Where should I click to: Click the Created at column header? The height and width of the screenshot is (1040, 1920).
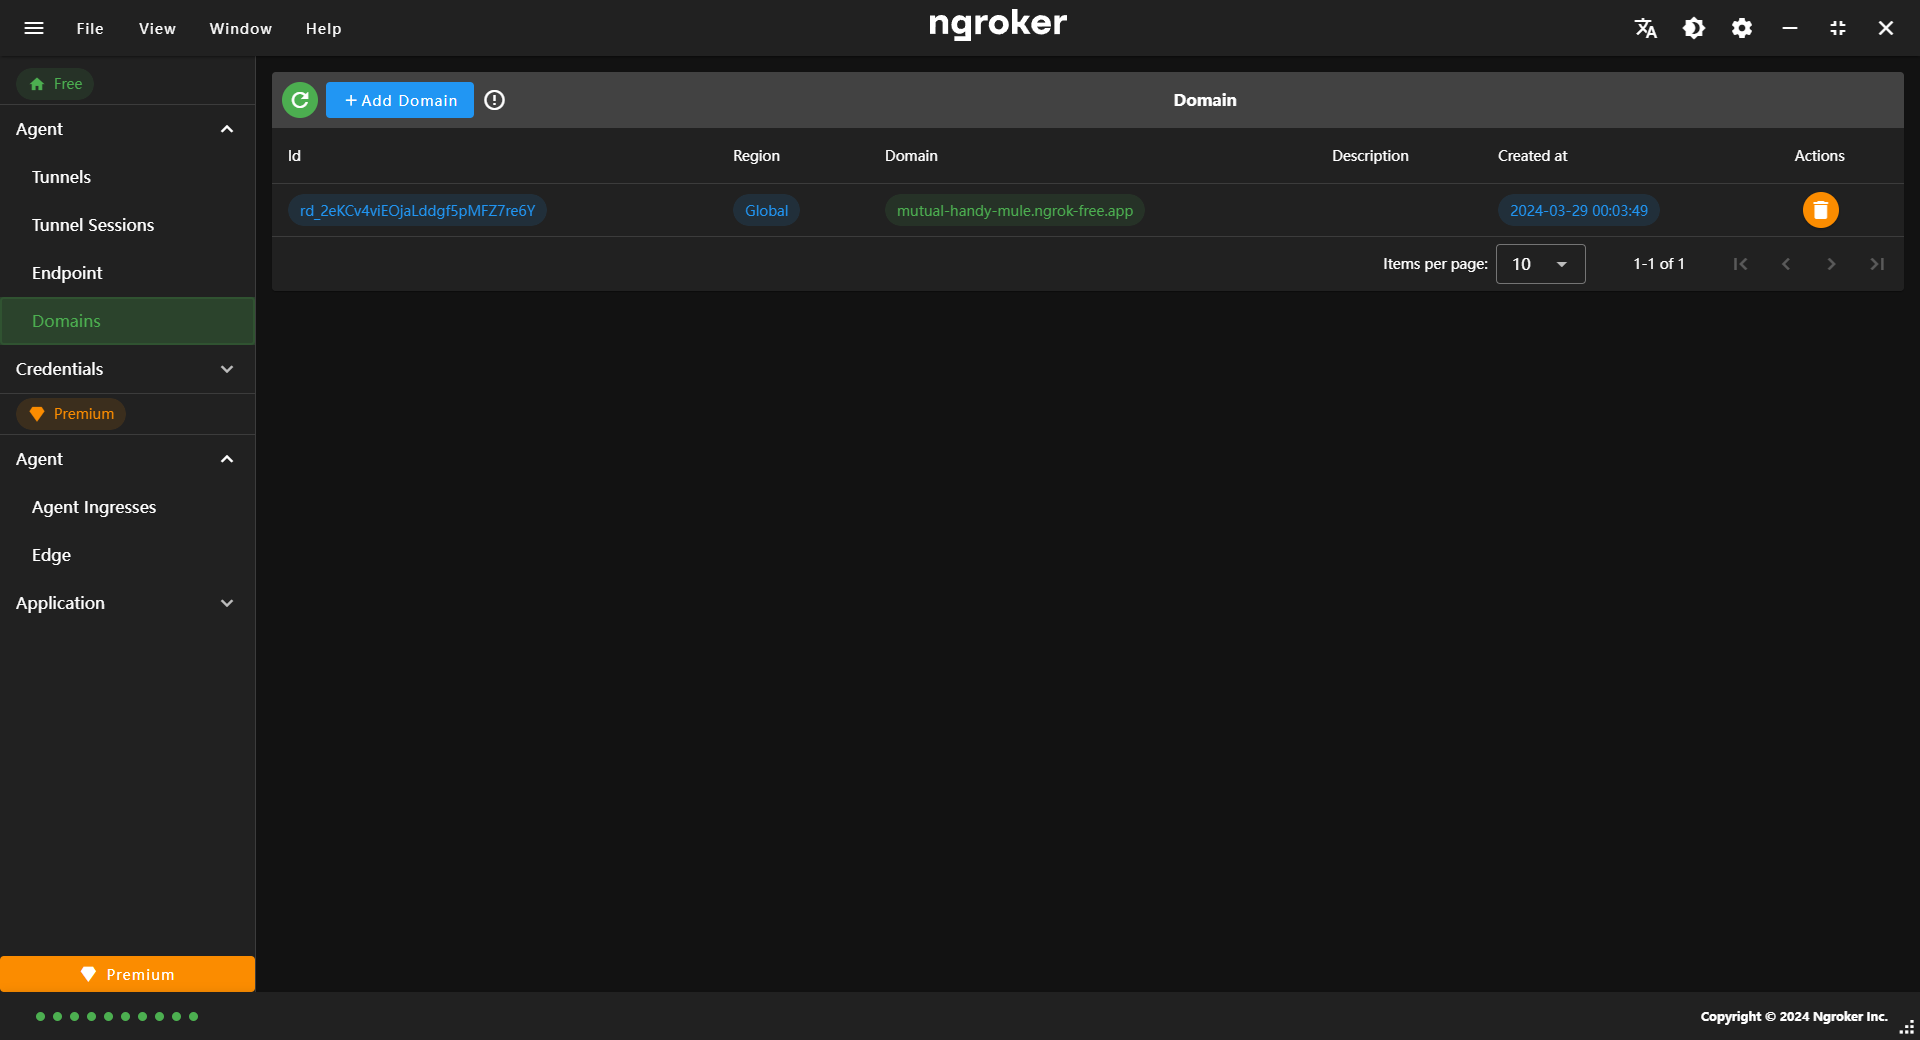(1532, 156)
